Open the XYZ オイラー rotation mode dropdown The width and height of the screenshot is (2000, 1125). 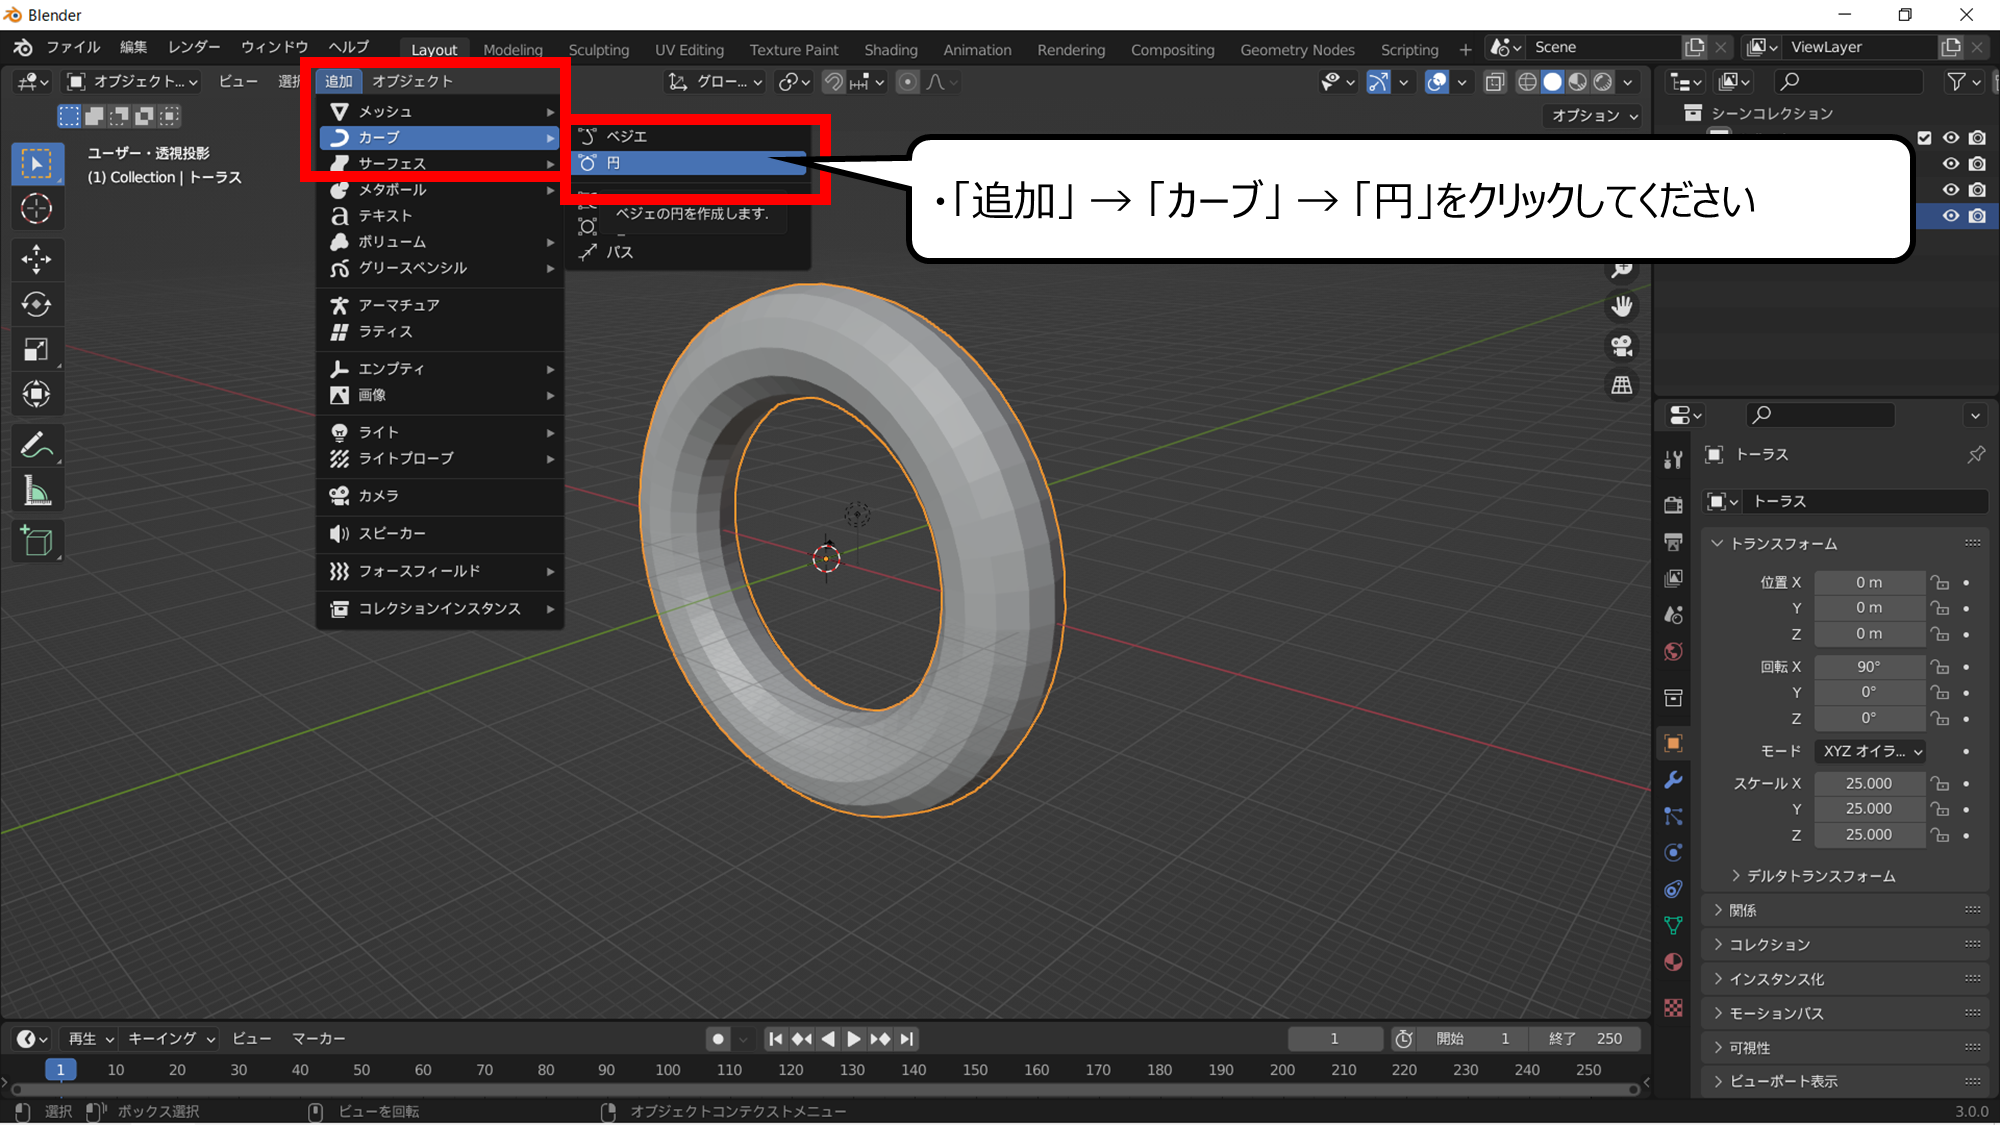(x=1870, y=751)
